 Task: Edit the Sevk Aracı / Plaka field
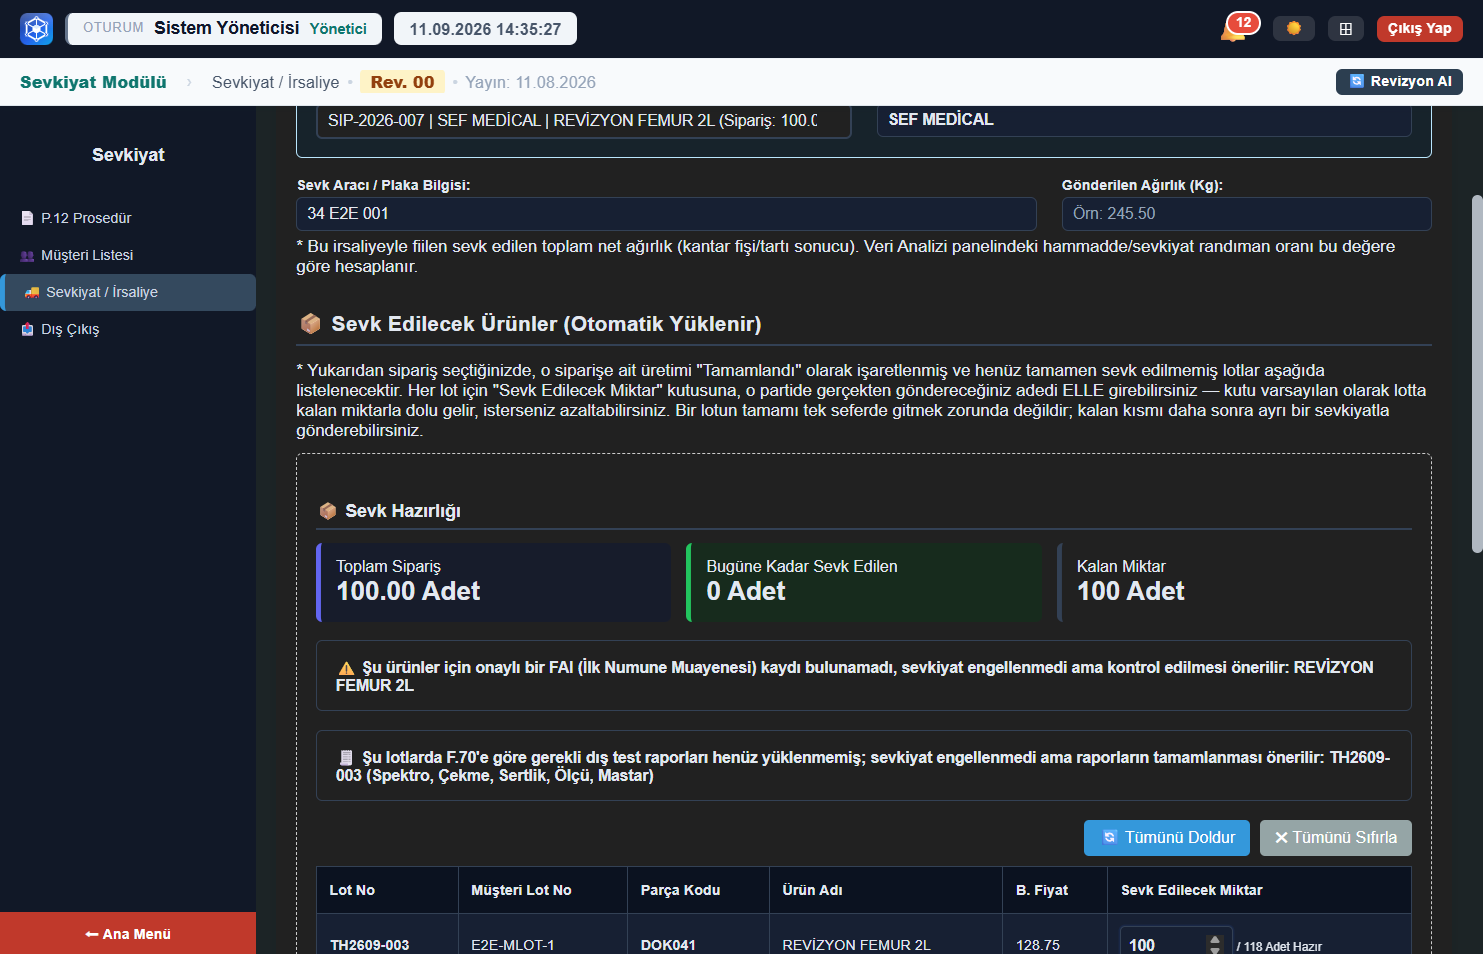(x=666, y=214)
